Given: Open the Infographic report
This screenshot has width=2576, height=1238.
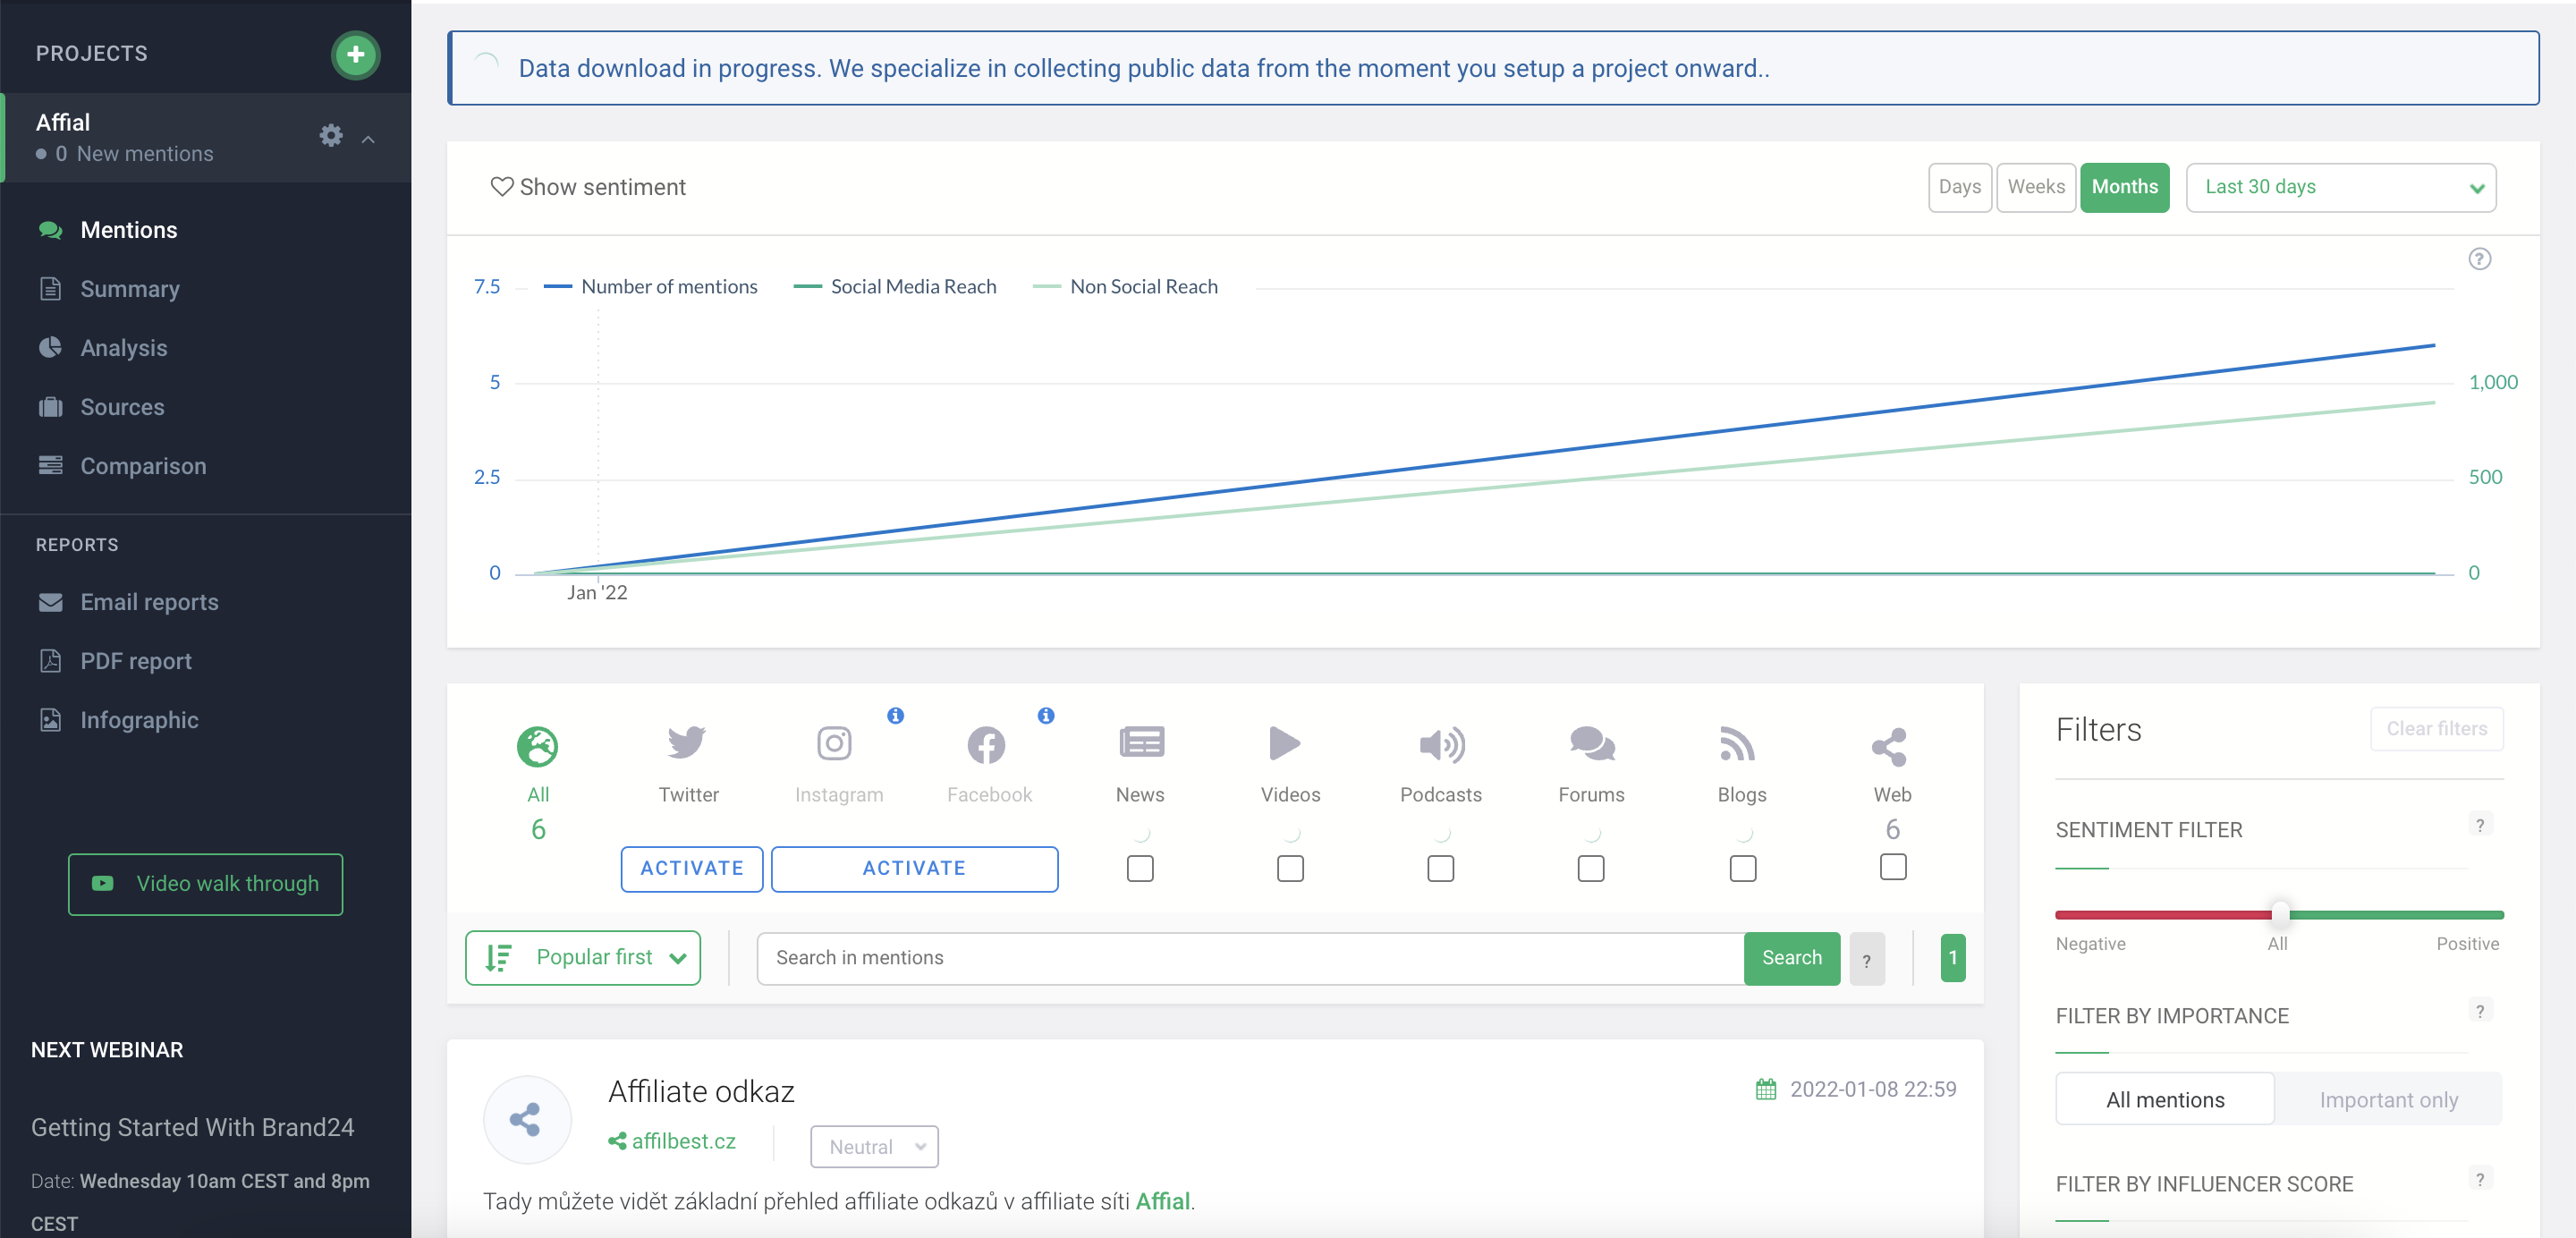Looking at the screenshot, I should click(139, 720).
